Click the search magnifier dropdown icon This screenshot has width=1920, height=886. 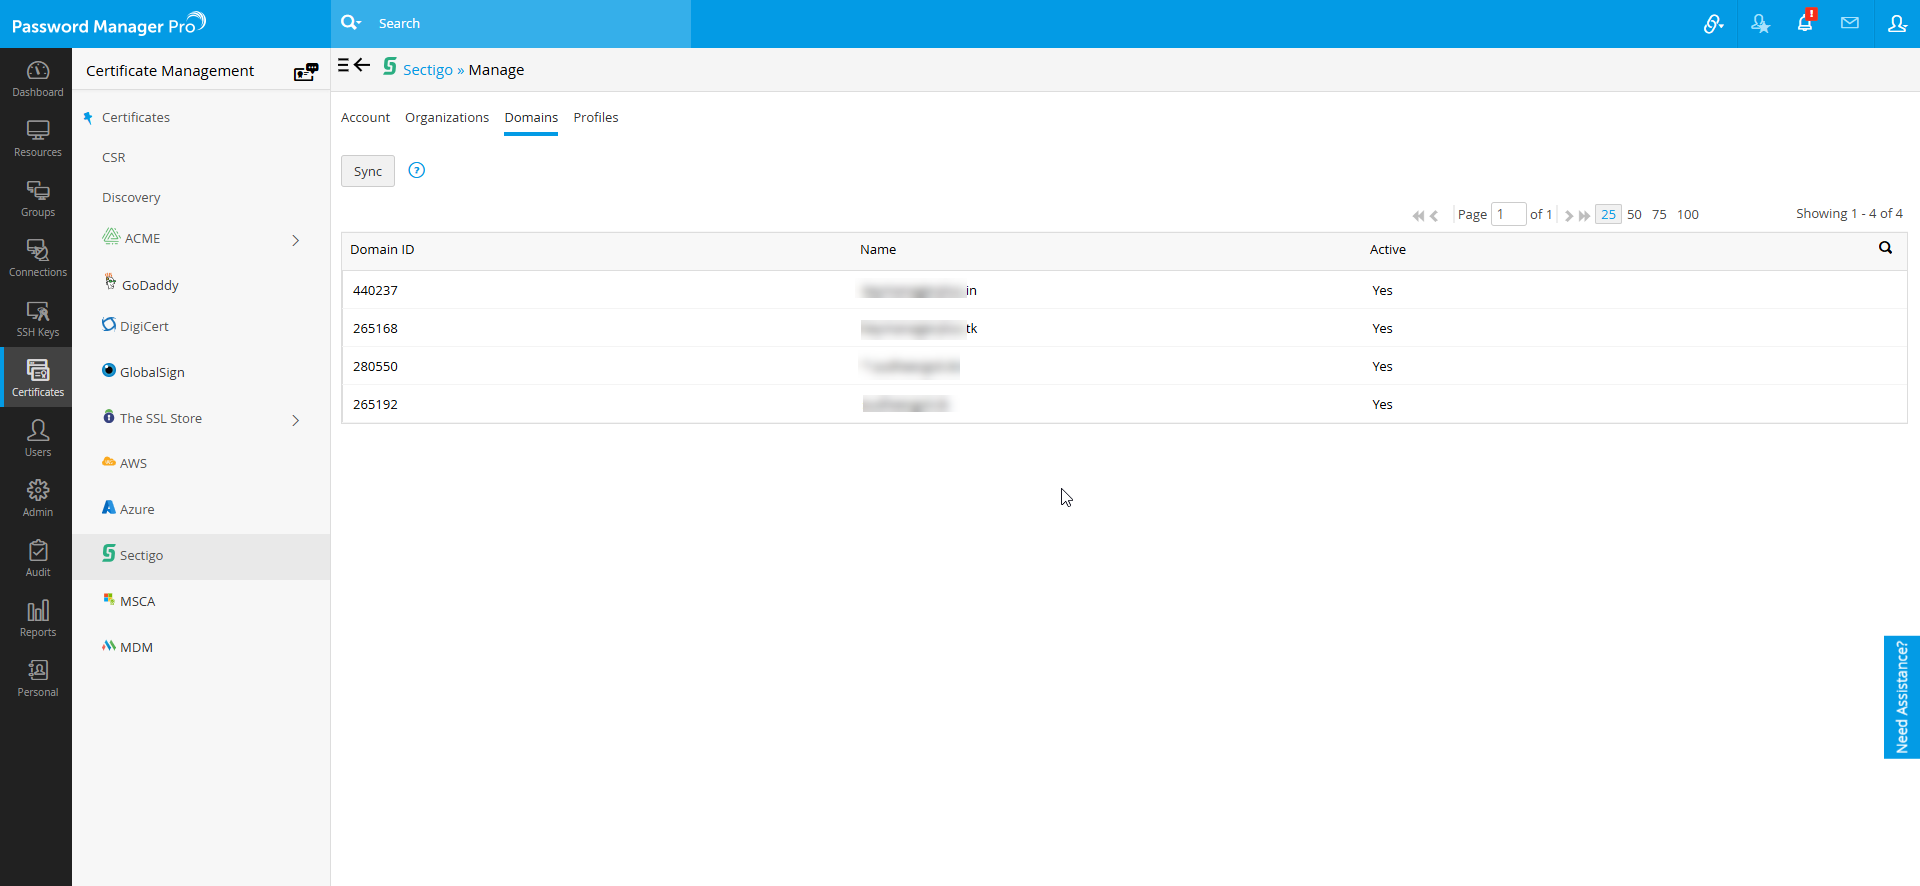click(351, 23)
